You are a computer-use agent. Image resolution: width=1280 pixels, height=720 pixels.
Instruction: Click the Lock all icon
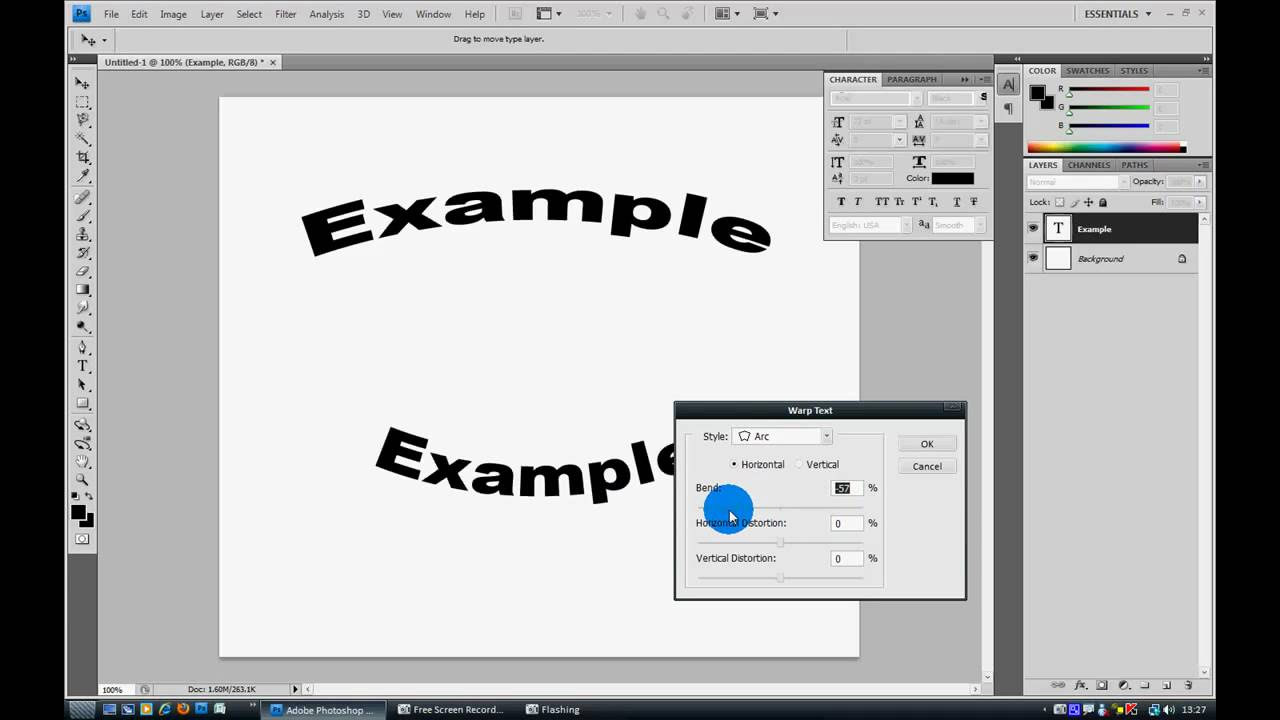click(1101, 202)
